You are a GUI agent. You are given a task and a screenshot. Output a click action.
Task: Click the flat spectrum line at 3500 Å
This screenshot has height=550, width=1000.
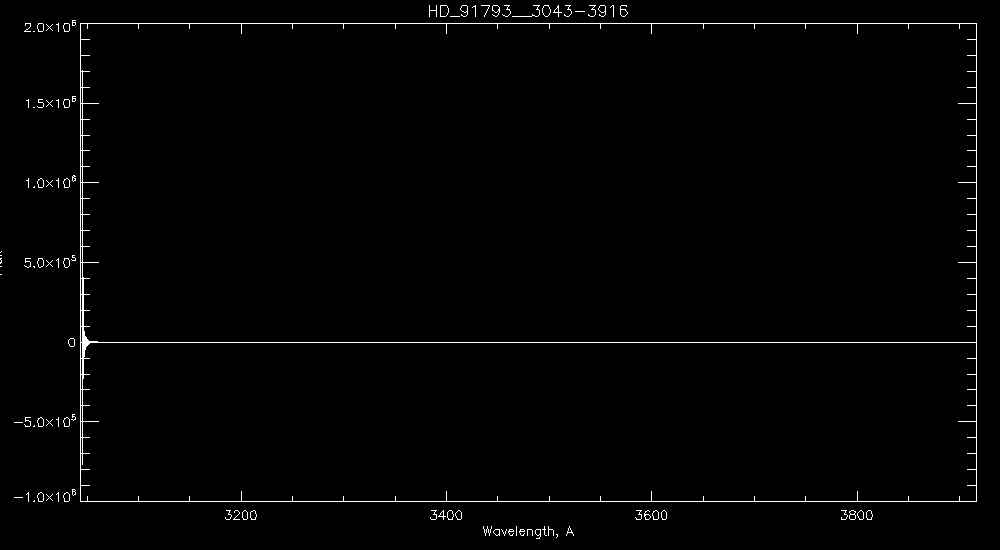[x=549, y=343]
